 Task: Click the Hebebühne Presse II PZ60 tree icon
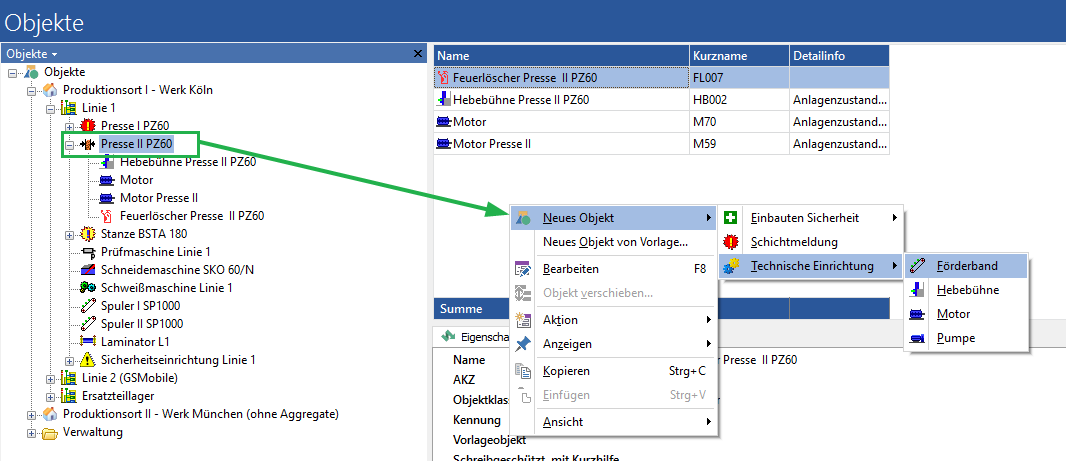point(107,162)
